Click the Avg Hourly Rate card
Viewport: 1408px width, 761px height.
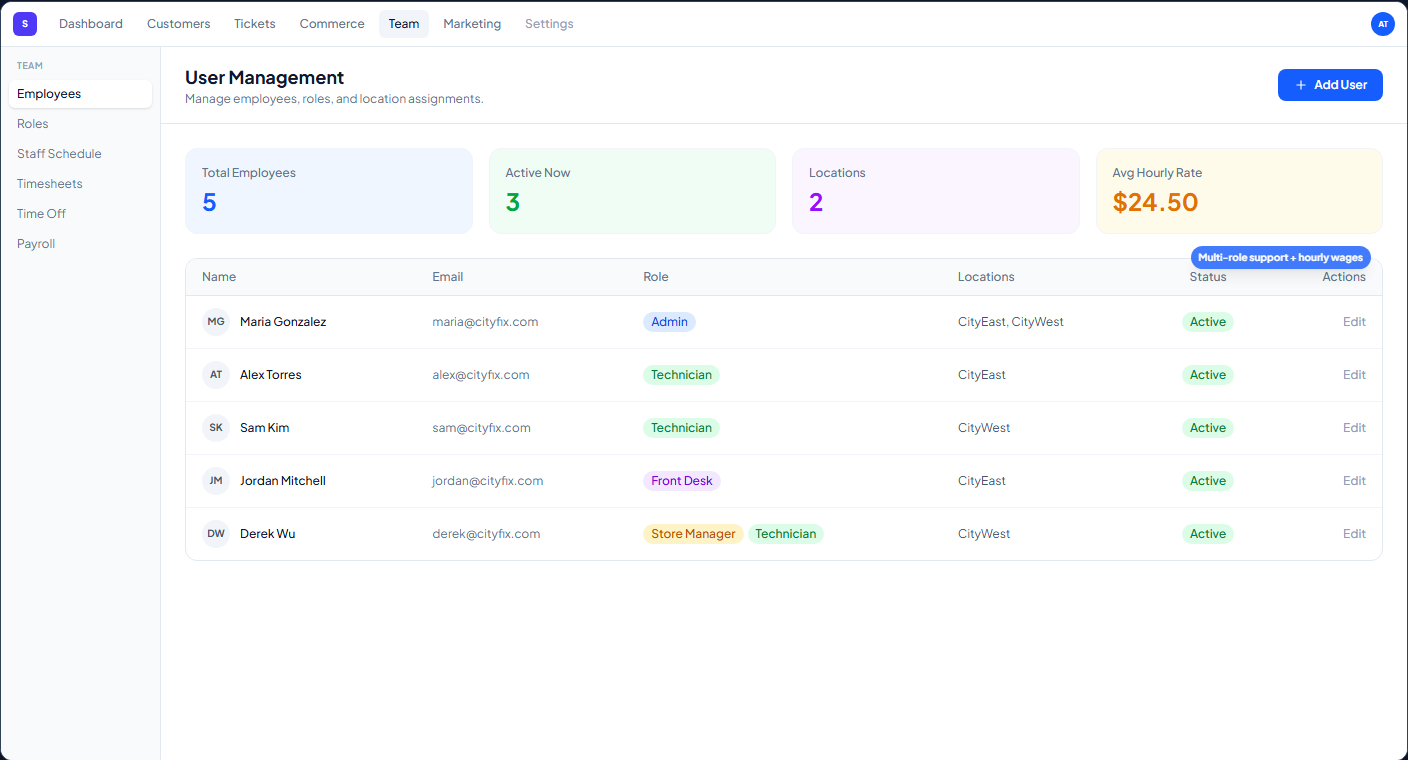pyautogui.click(x=1239, y=191)
